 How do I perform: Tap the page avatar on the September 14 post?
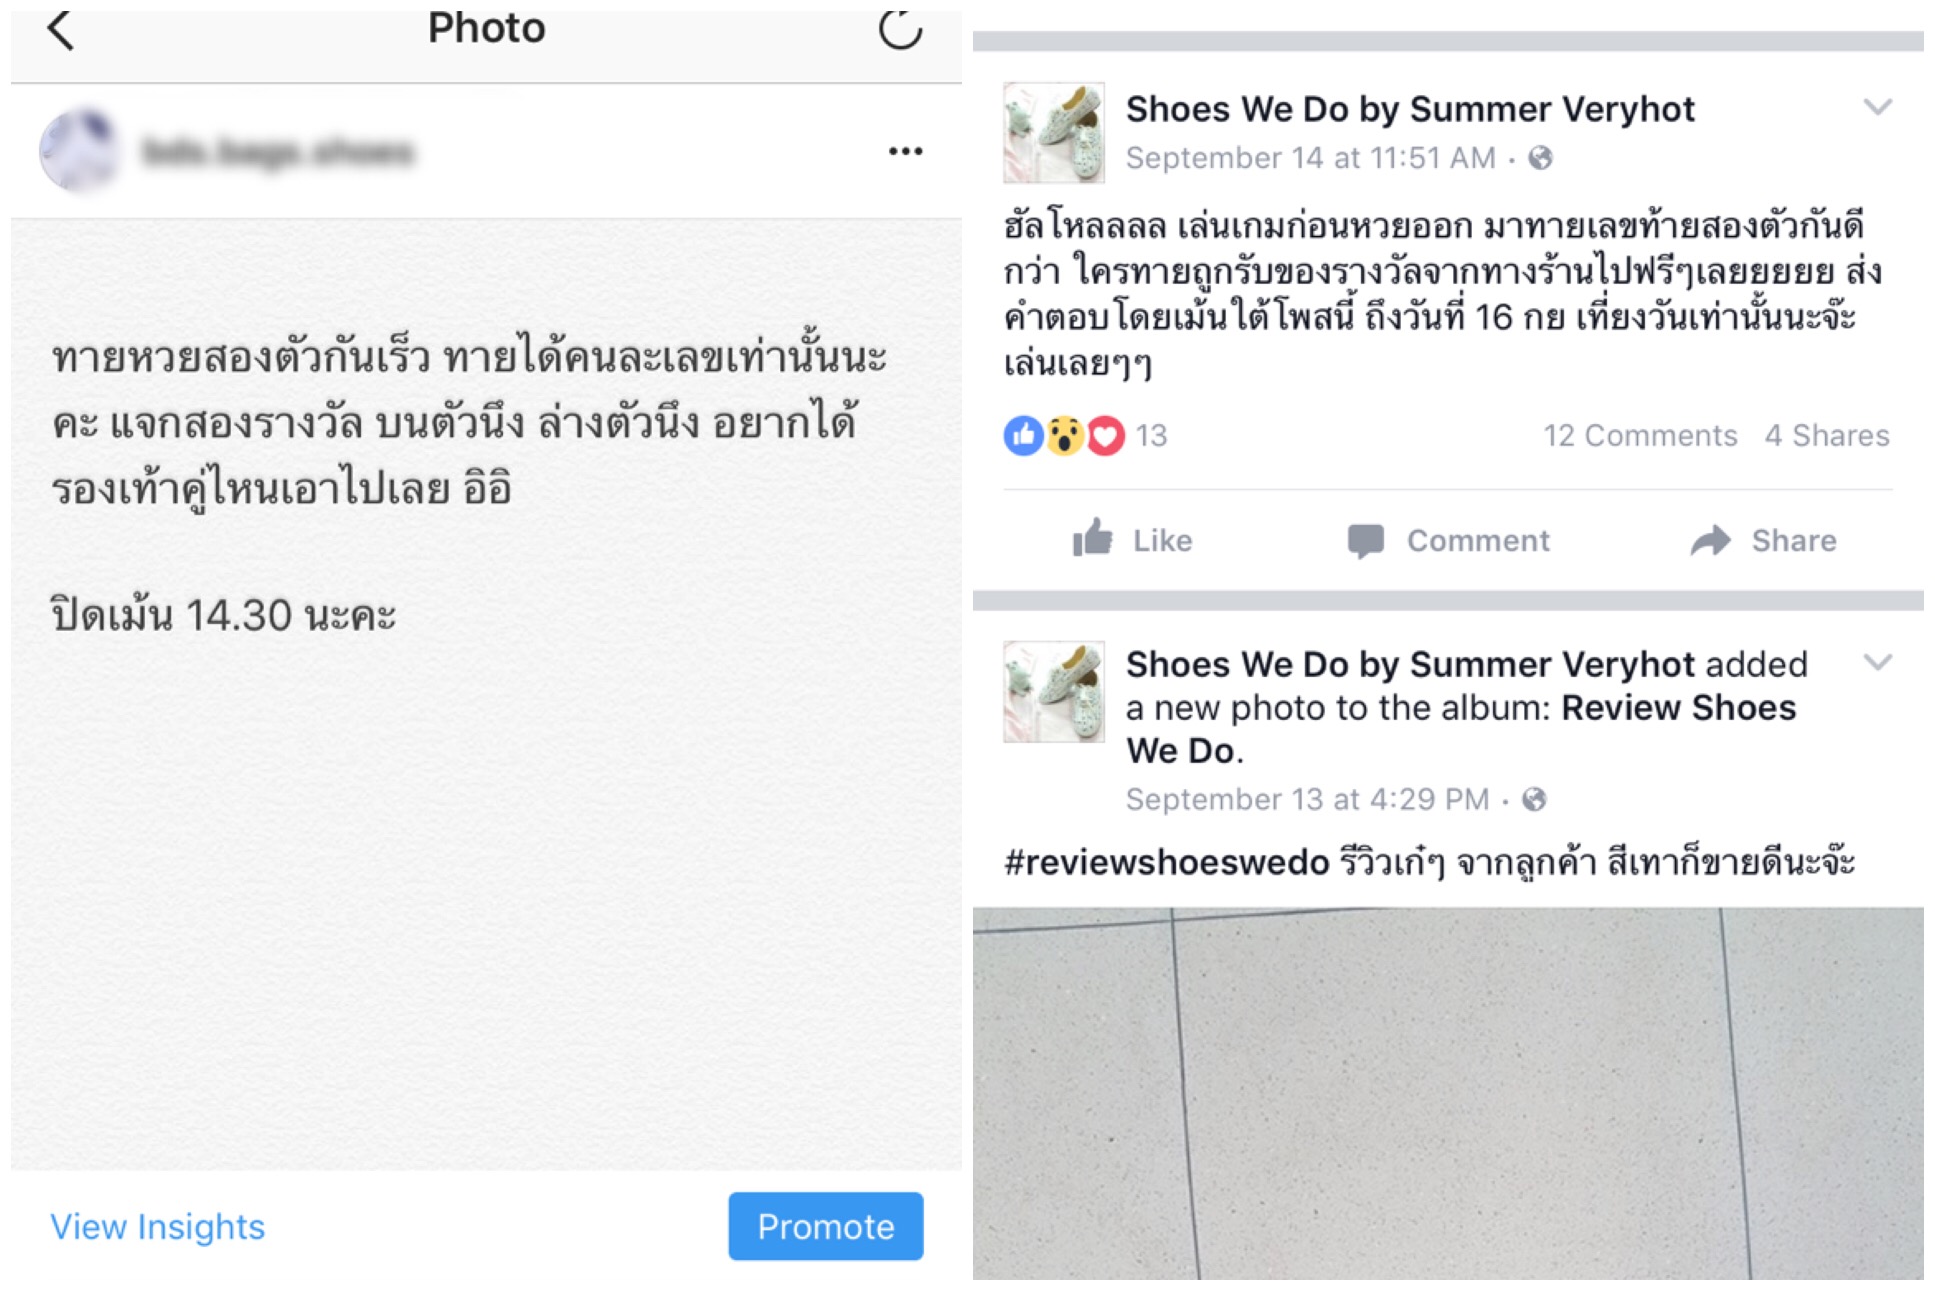tap(1054, 132)
